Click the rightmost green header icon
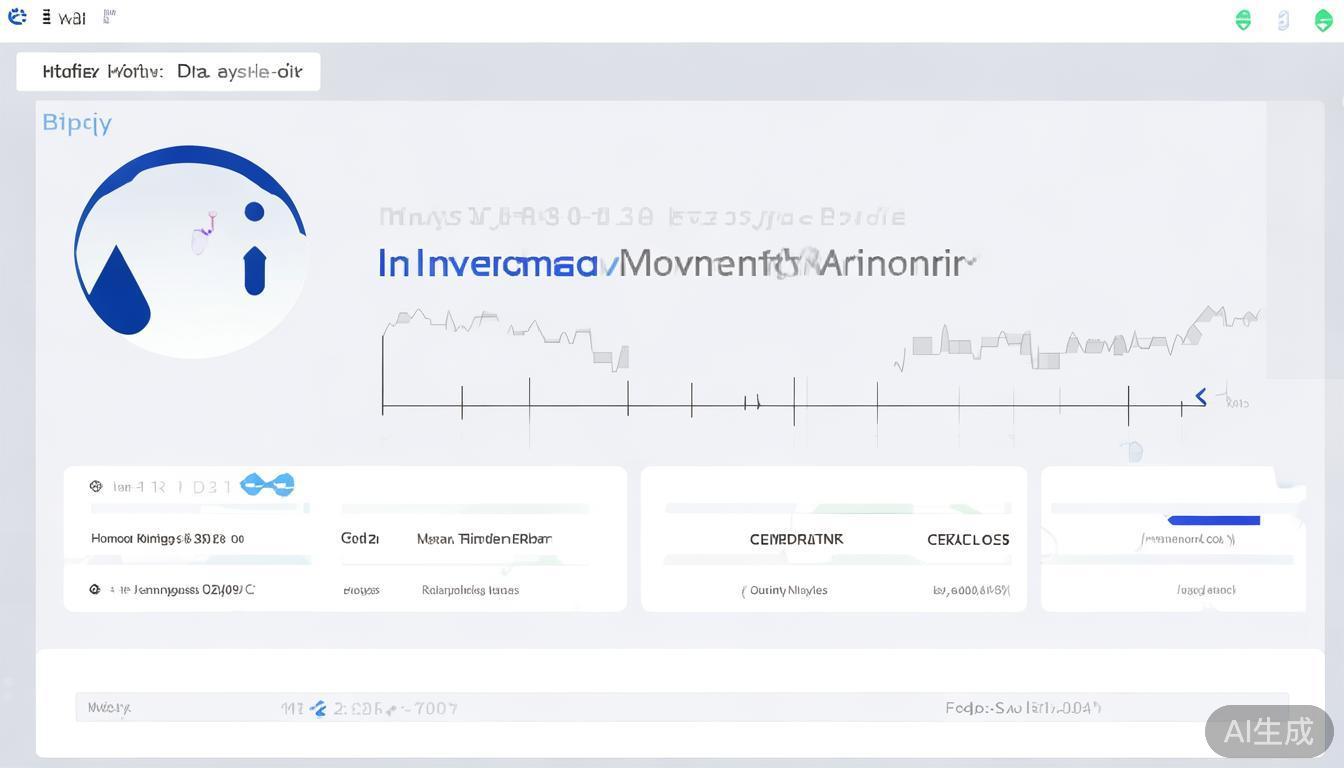 (x=1322, y=20)
